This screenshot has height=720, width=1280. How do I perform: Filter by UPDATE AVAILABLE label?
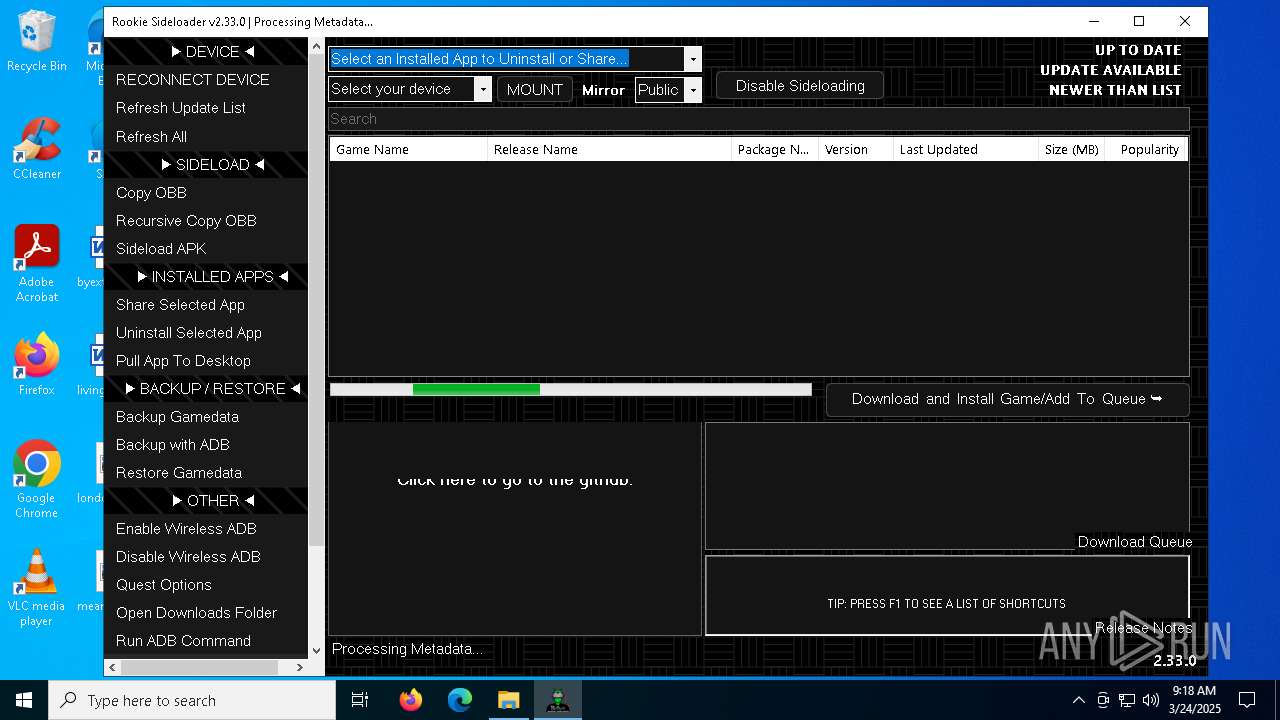pos(1110,70)
